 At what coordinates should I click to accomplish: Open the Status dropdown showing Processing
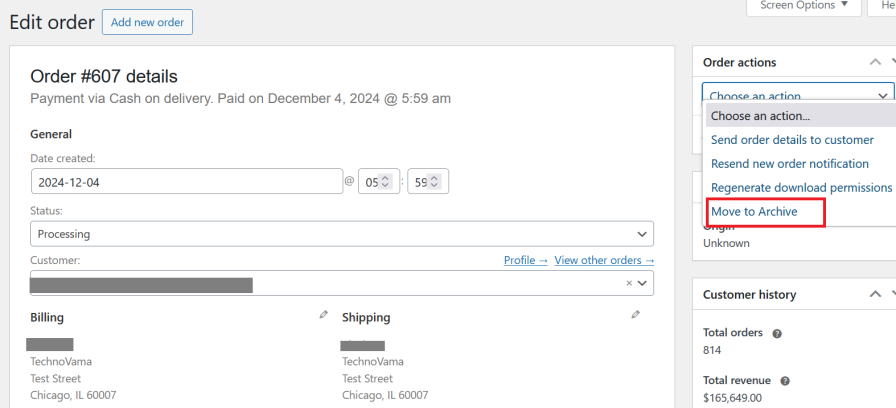[x=342, y=234]
